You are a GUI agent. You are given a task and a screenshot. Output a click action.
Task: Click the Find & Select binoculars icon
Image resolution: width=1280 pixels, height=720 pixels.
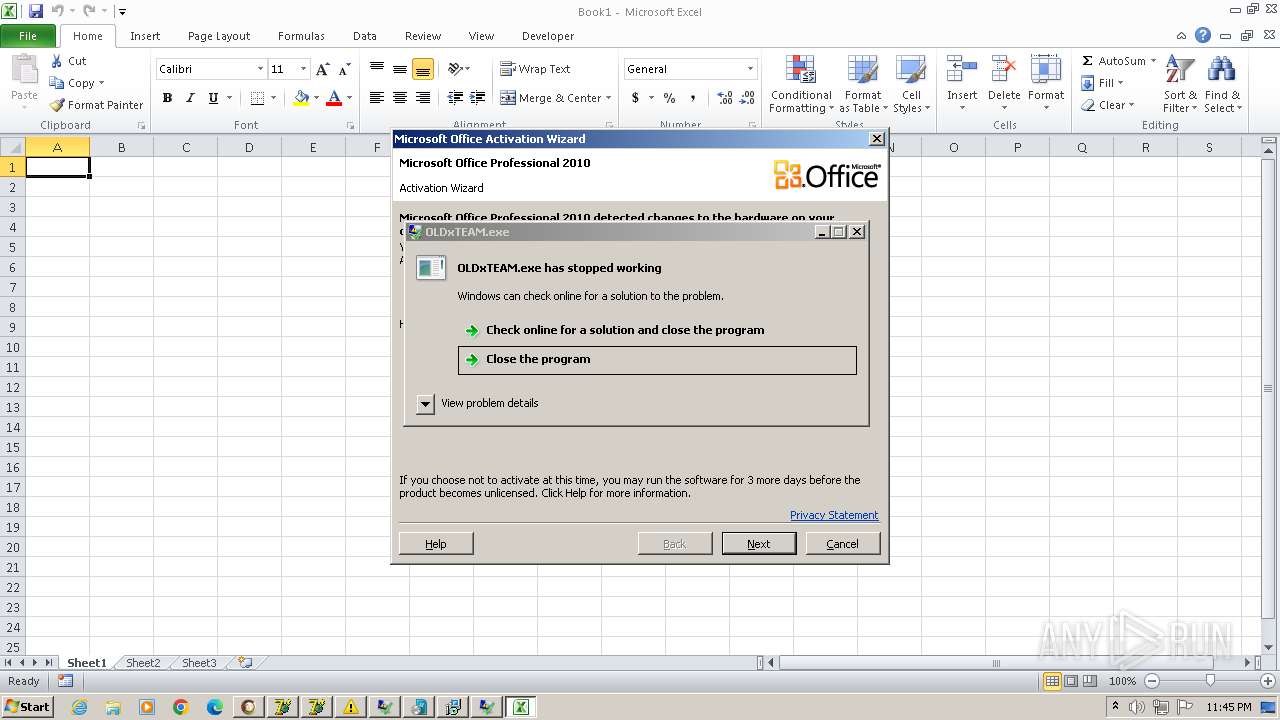(x=1221, y=71)
